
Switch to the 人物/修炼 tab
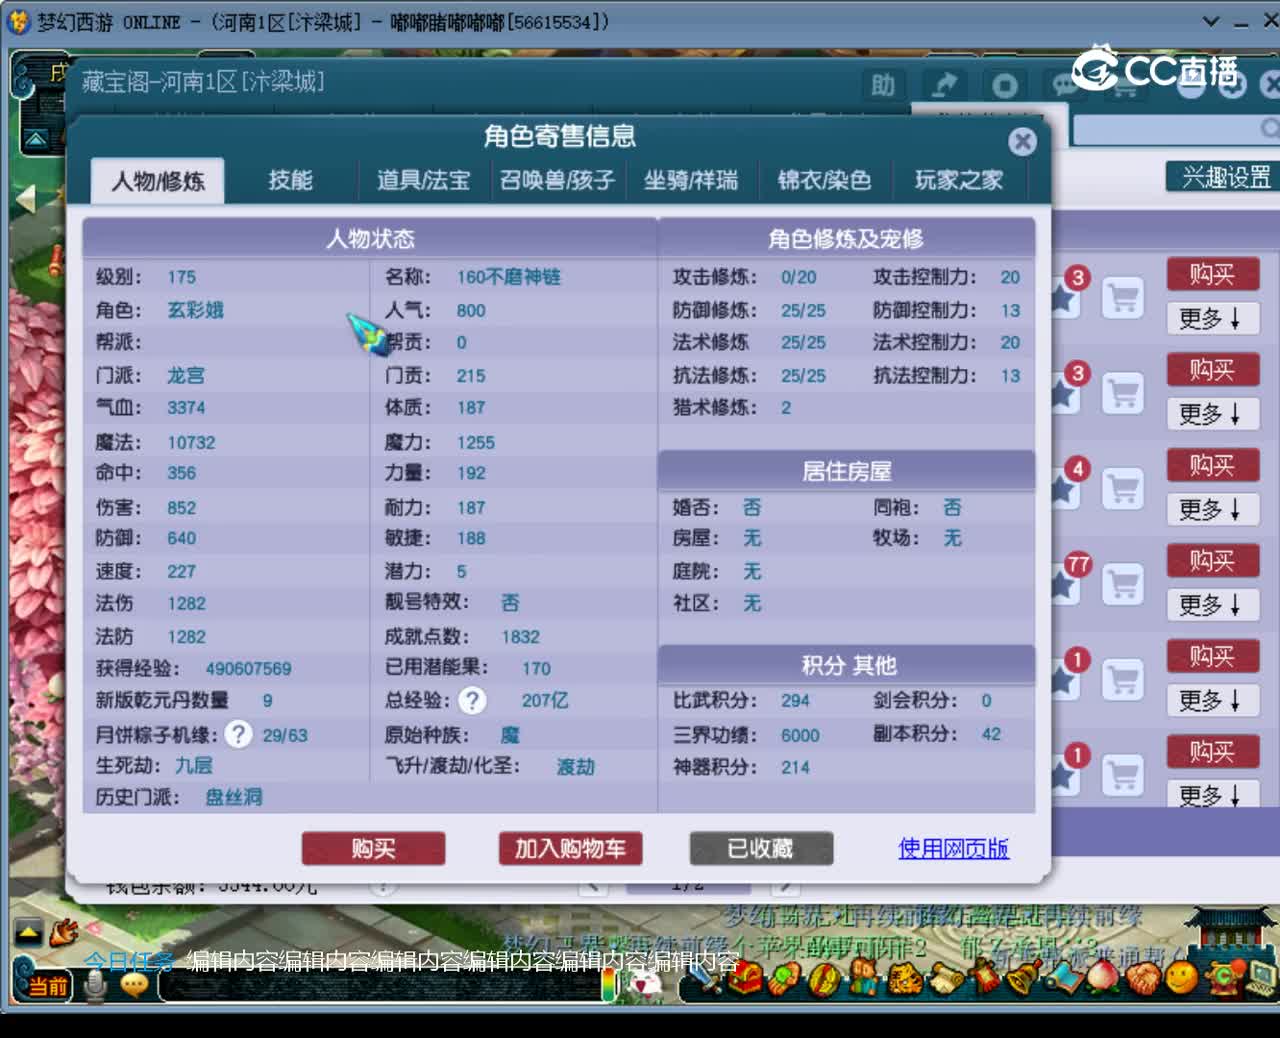(x=157, y=181)
